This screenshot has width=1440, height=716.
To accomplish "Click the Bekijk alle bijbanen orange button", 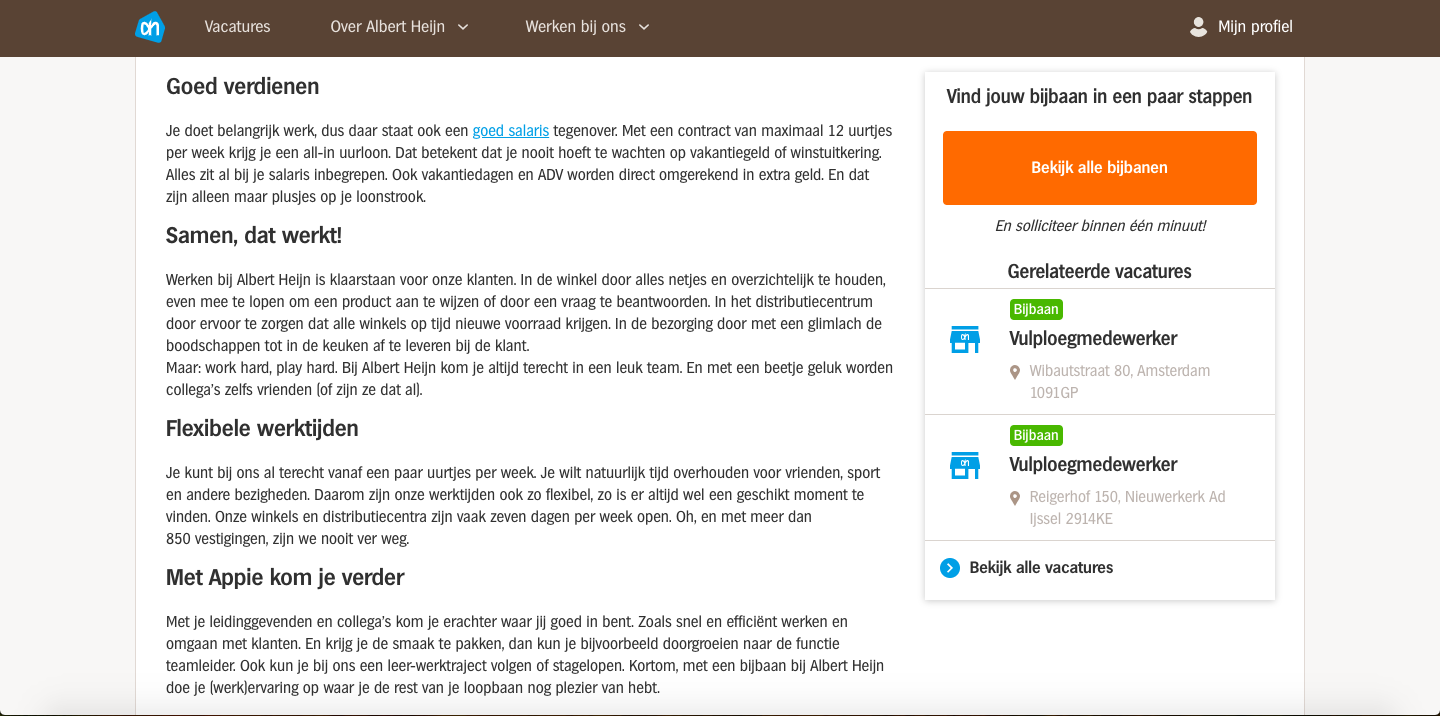I will point(1100,168).
